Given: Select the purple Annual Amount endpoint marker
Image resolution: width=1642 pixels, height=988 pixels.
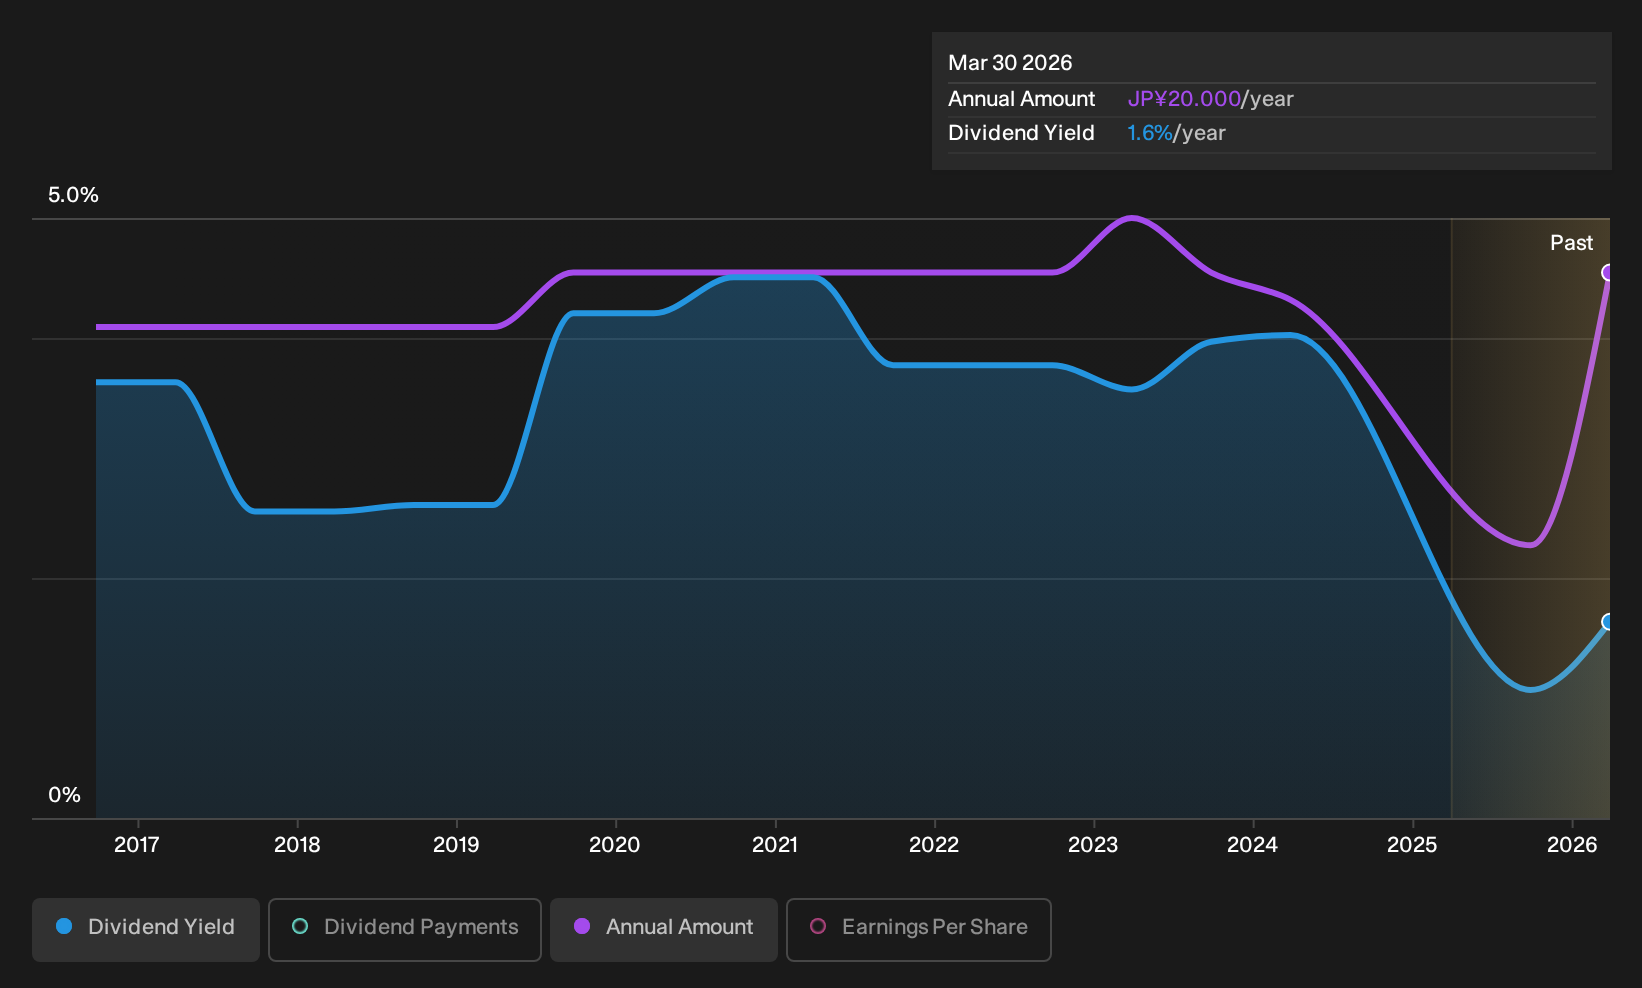Looking at the screenshot, I should coord(1608,272).
